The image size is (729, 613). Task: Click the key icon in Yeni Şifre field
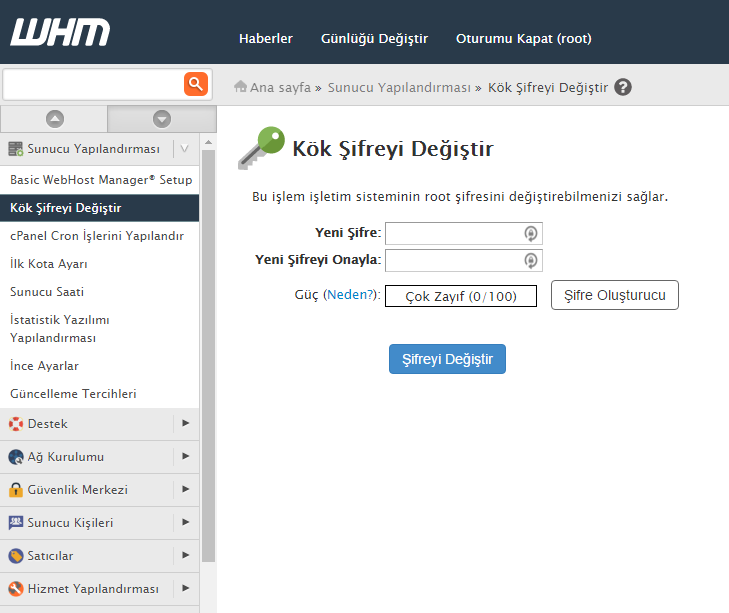click(x=531, y=233)
